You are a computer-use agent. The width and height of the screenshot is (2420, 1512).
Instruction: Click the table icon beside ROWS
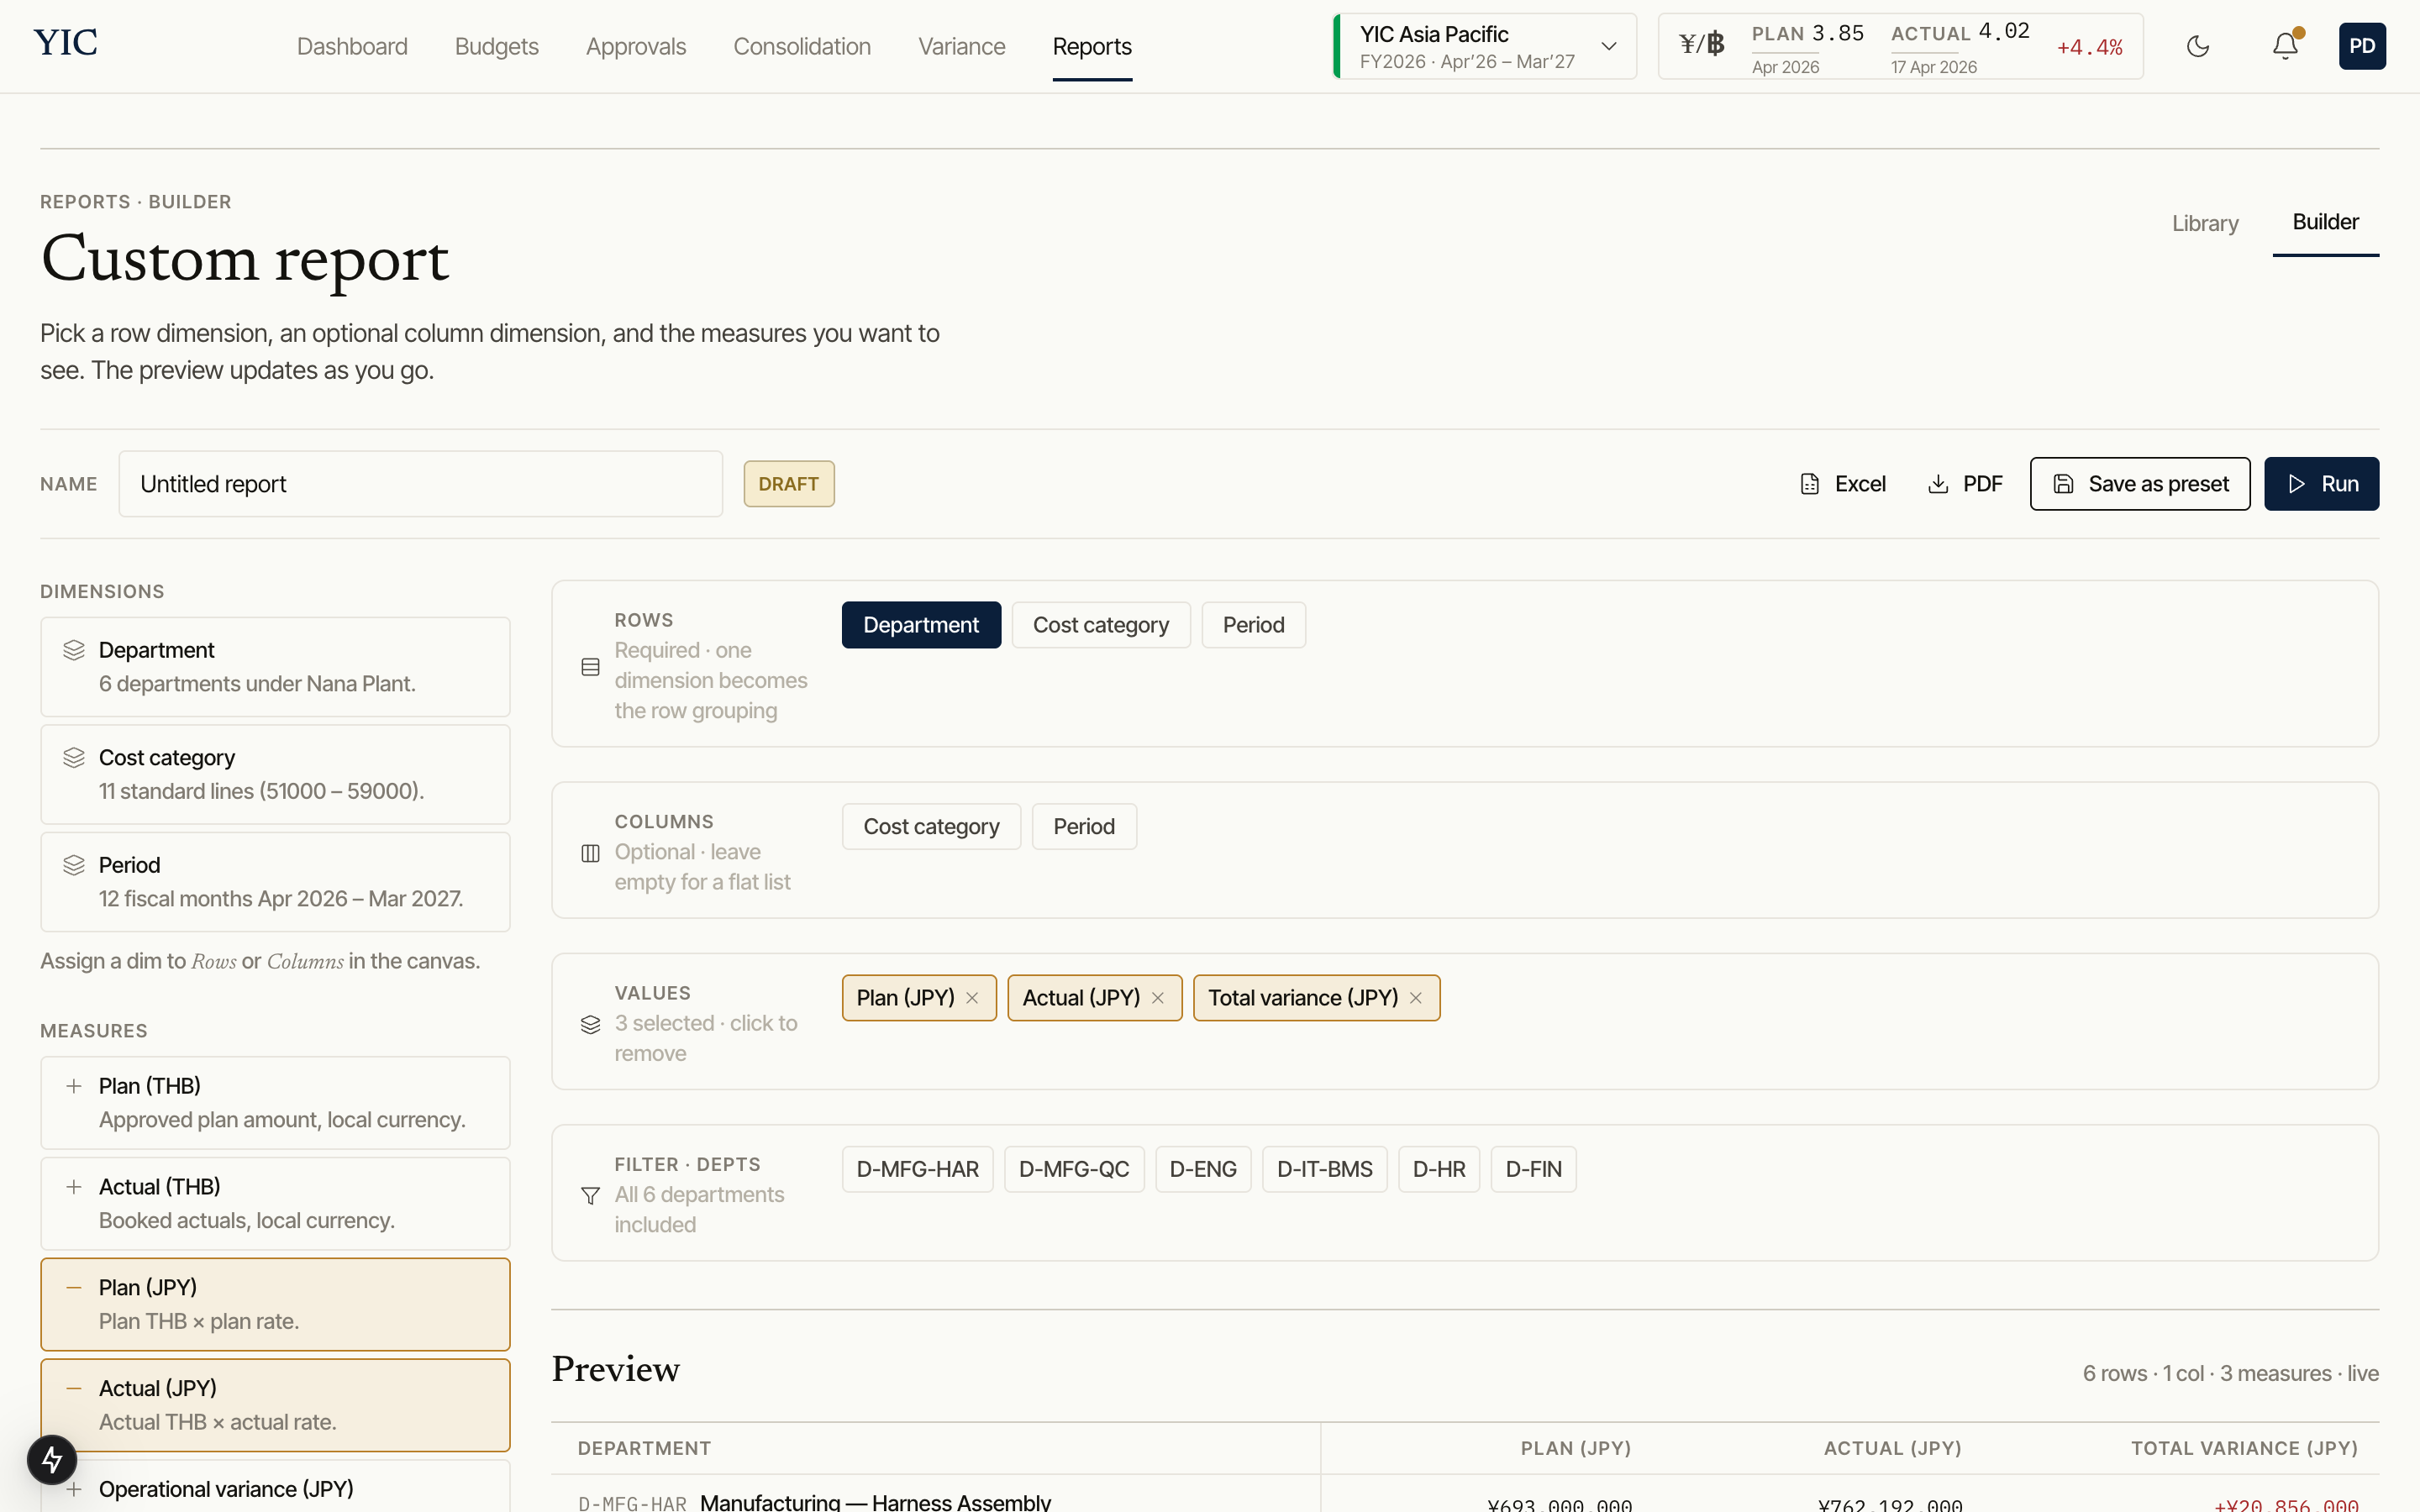pos(590,666)
